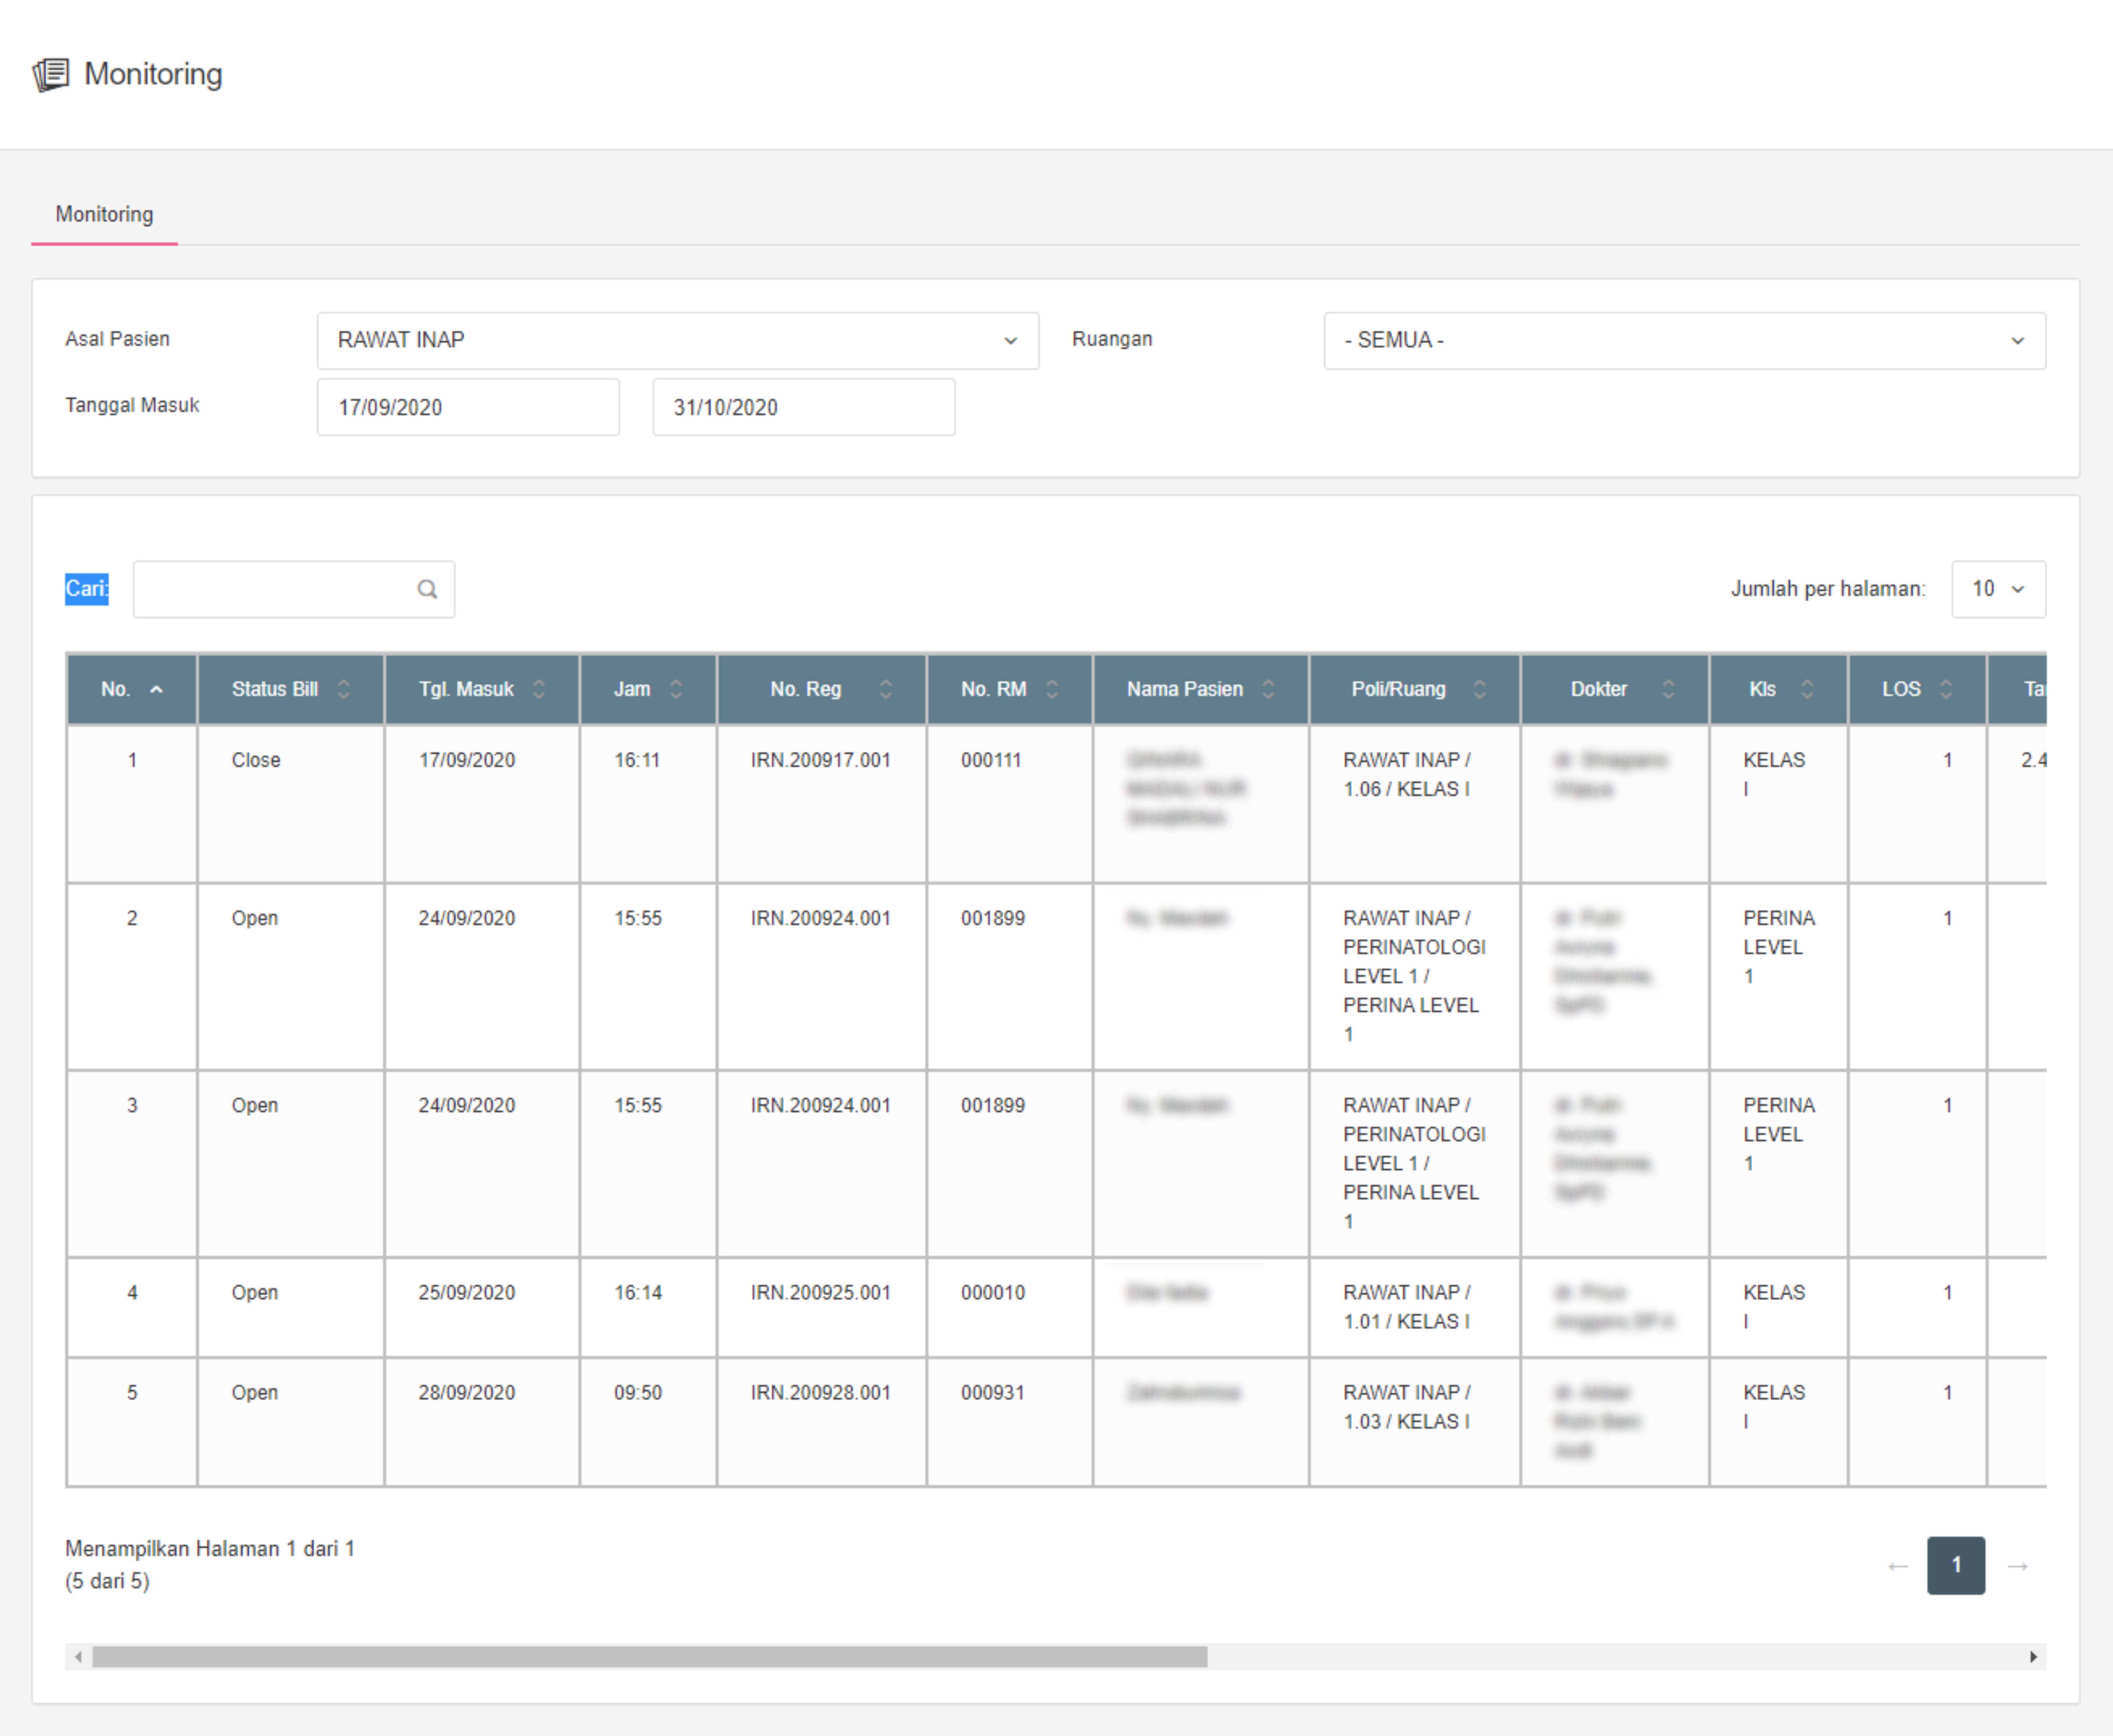
Task: Sort by Jam column arrows
Action: pos(676,689)
